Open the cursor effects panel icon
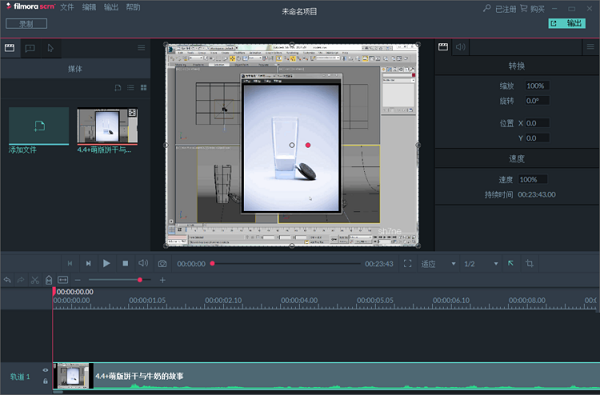This screenshot has width=600, height=395. point(51,48)
